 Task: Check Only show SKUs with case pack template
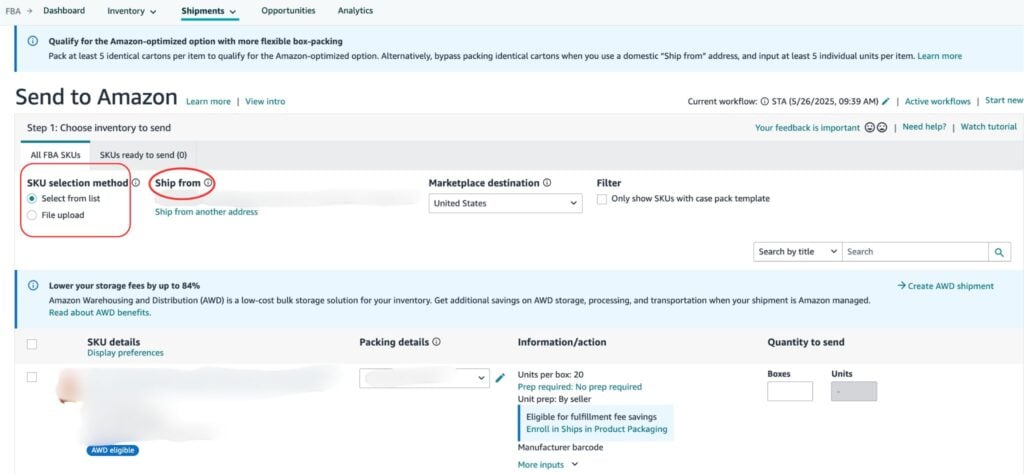point(602,199)
